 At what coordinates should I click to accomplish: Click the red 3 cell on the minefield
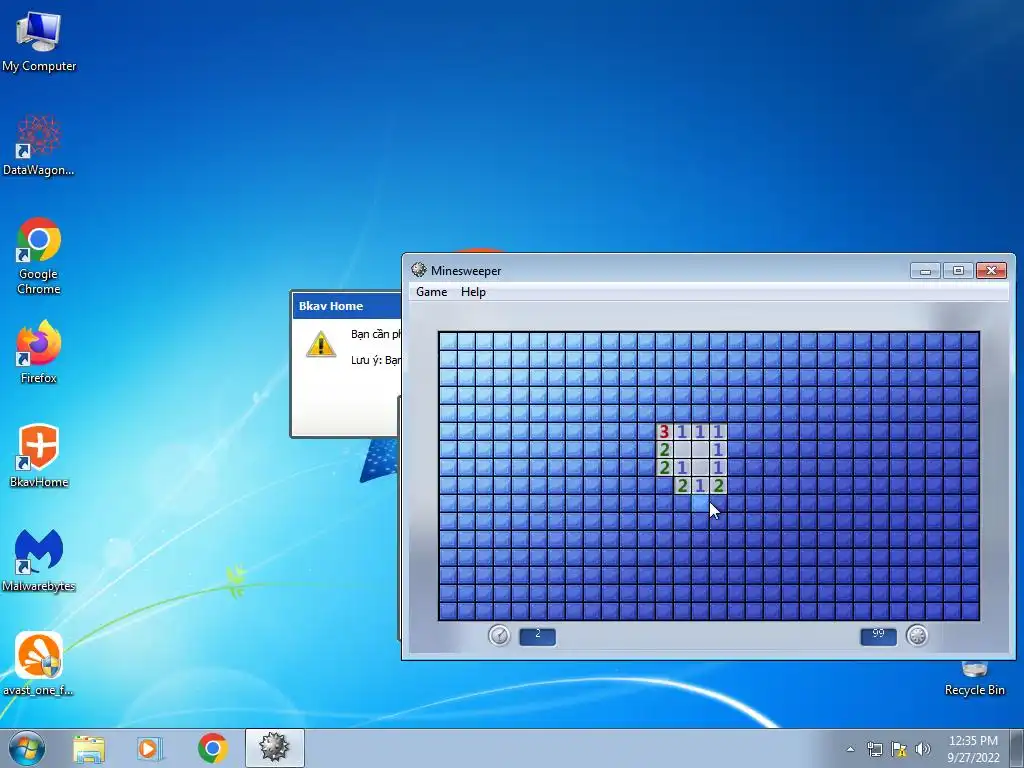pos(664,432)
